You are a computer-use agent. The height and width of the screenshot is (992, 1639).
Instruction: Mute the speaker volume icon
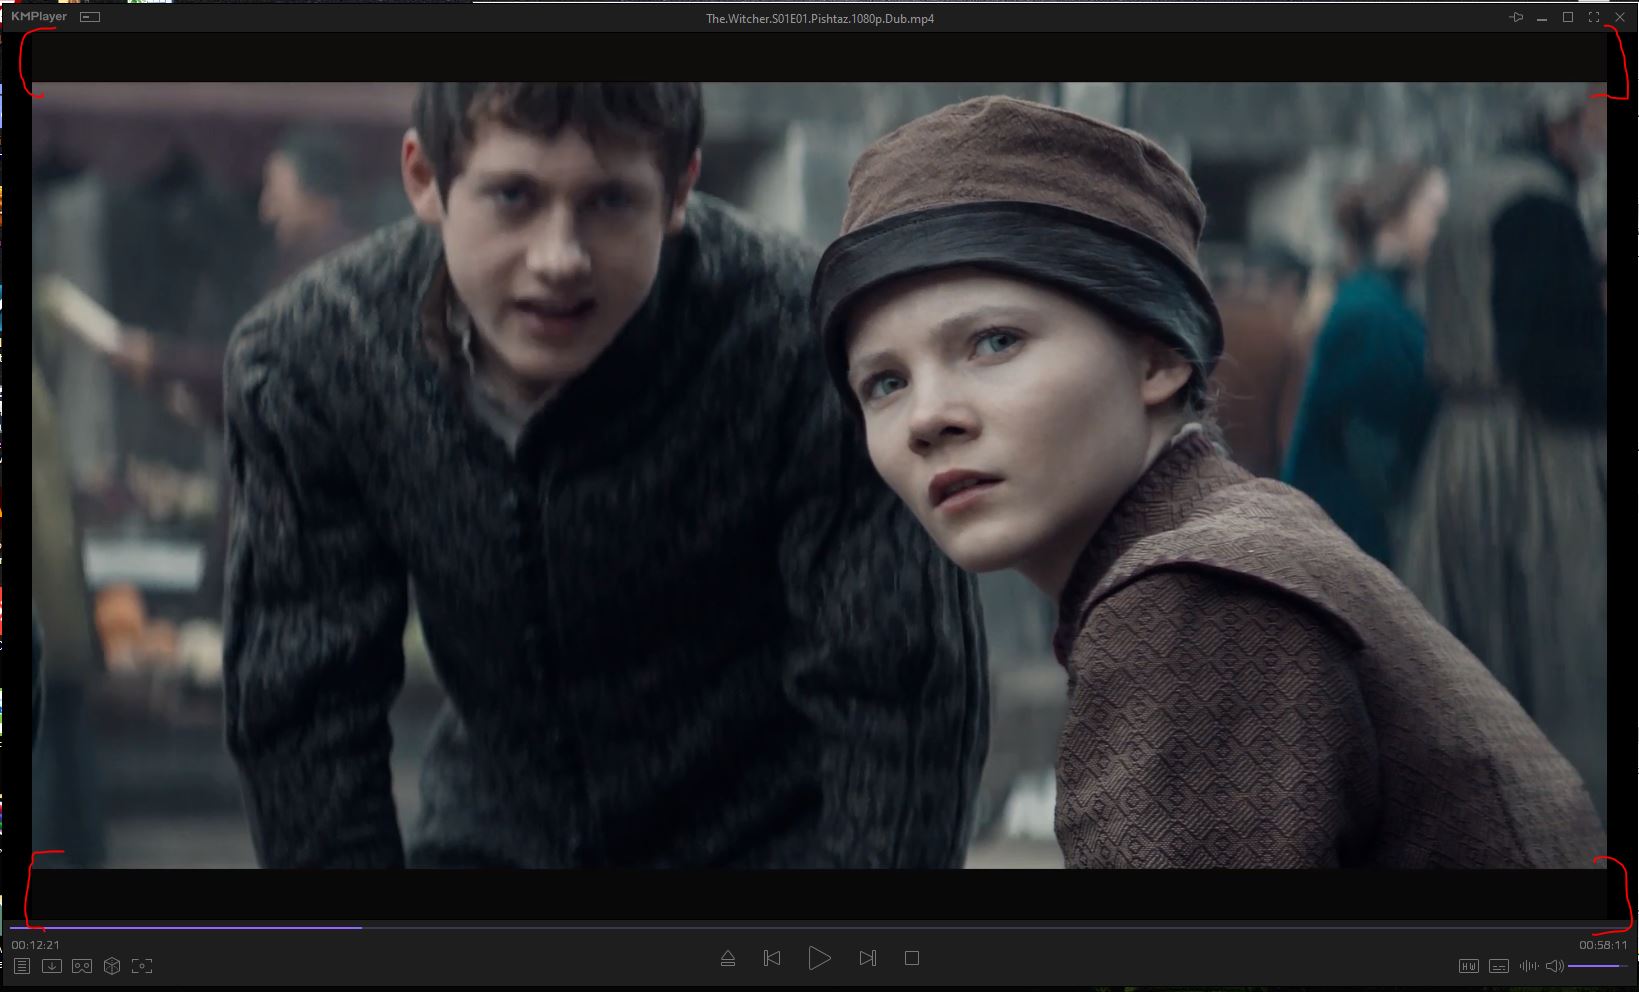tap(1554, 966)
